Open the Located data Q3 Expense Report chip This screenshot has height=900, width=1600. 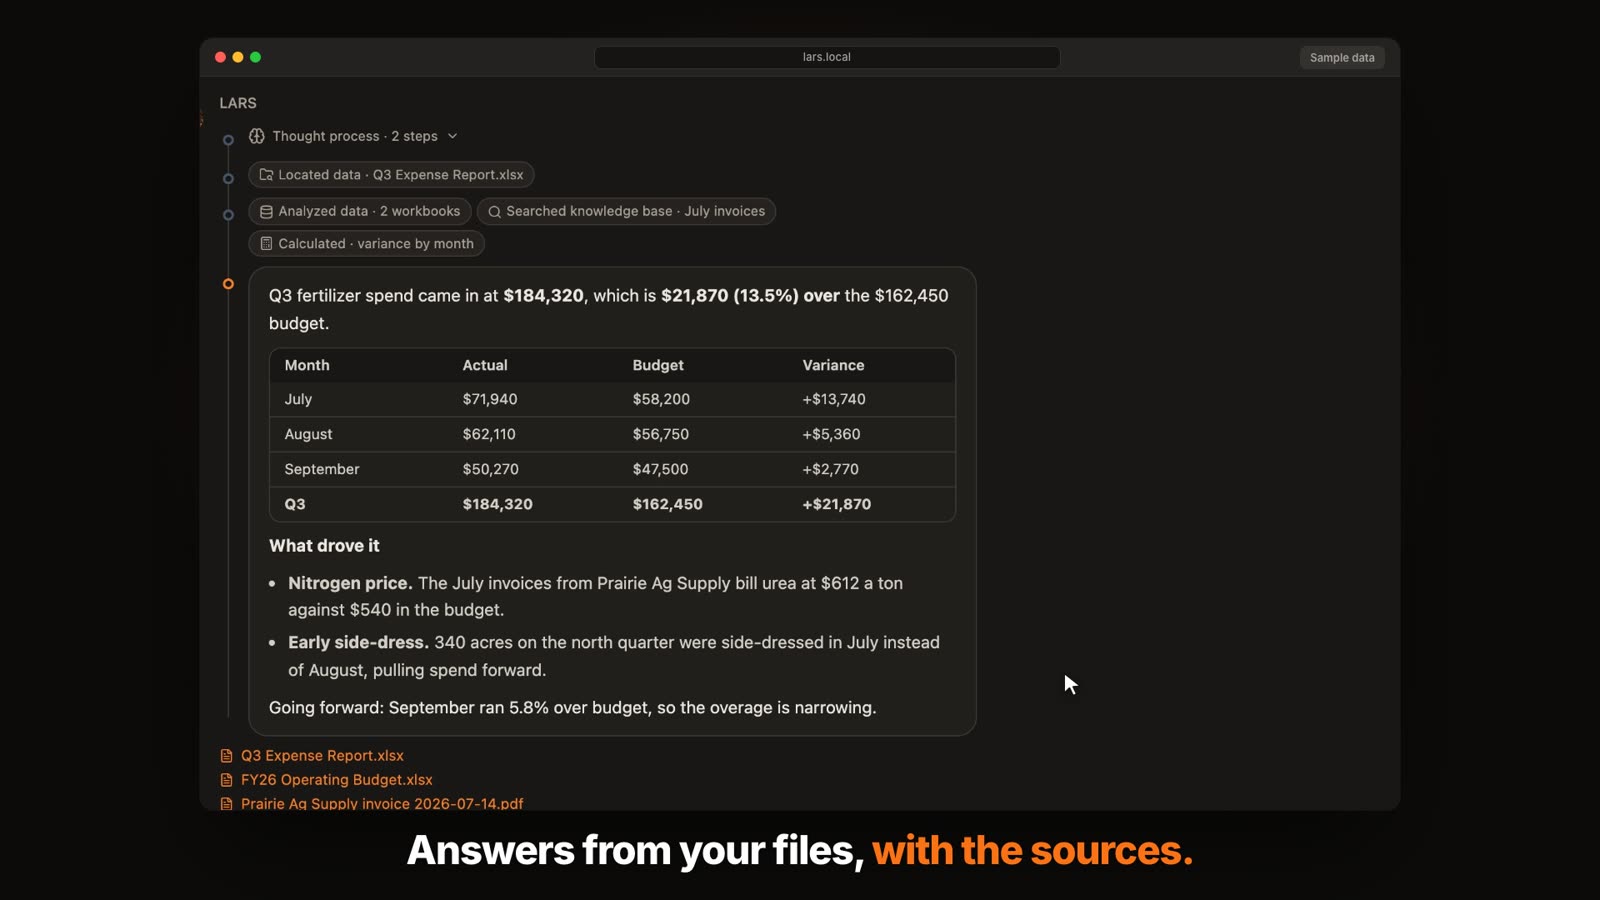click(x=391, y=175)
